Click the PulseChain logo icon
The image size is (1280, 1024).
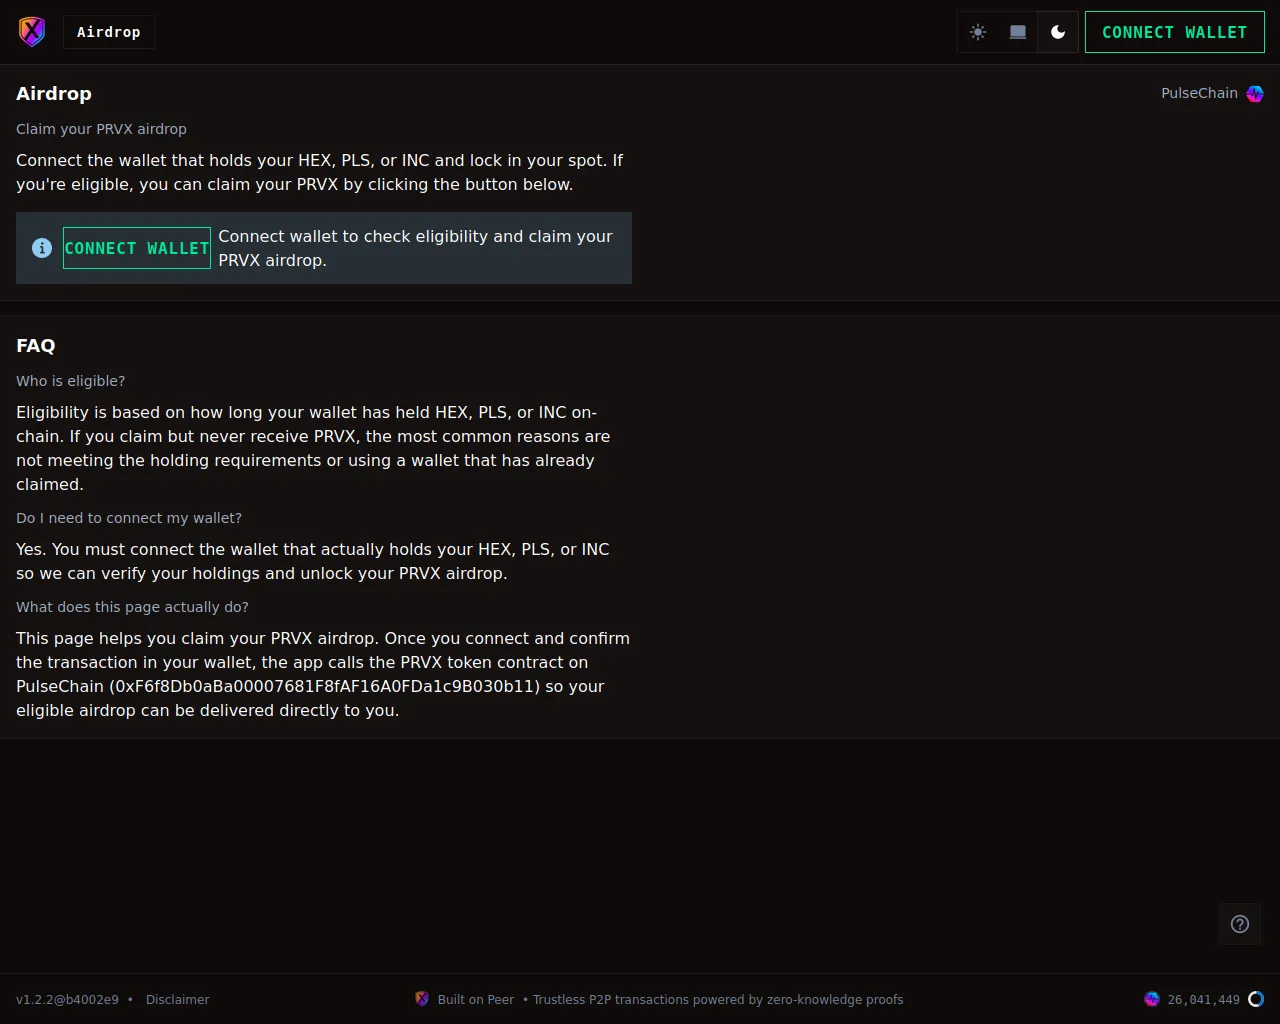(1255, 94)
